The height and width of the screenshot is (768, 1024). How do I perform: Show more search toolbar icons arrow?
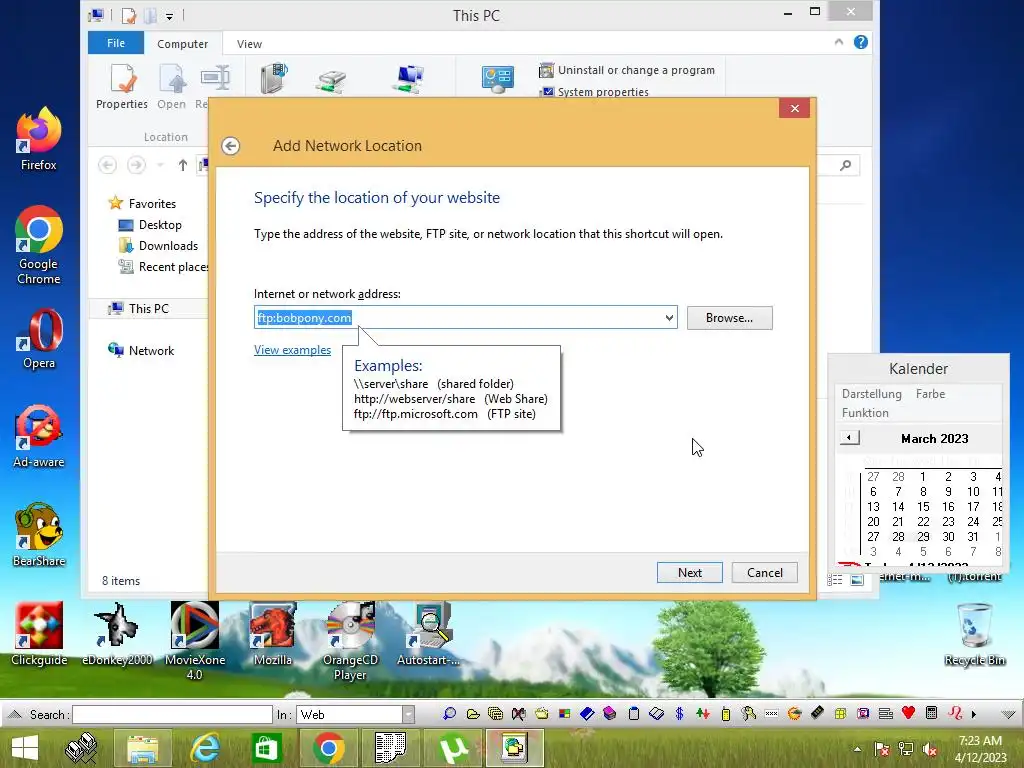point(974,714)
